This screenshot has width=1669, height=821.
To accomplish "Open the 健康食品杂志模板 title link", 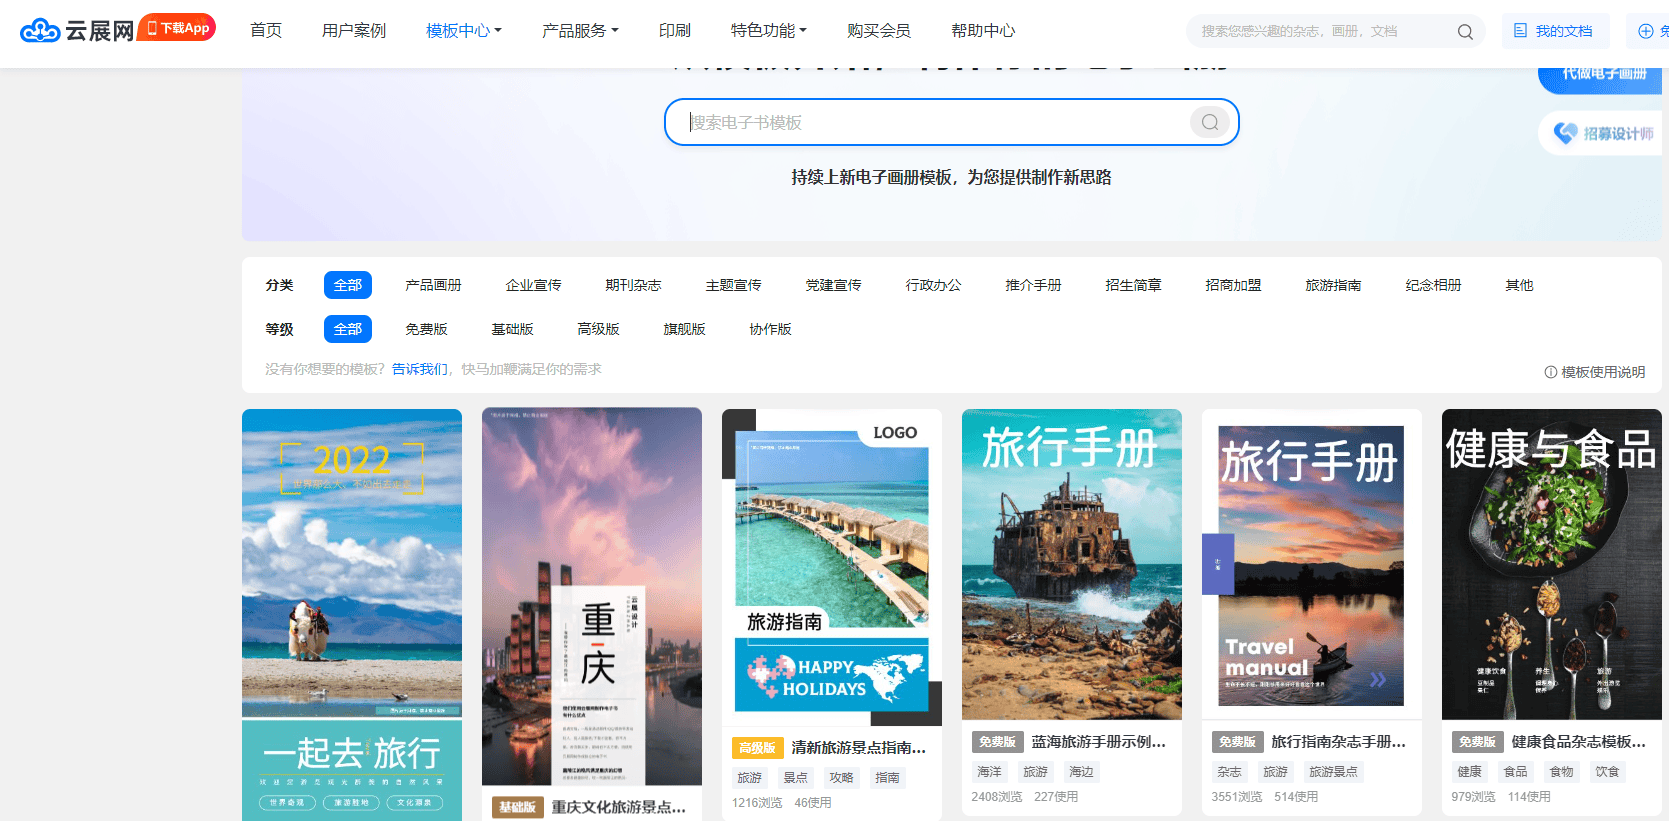I will tap(1578, 741).
